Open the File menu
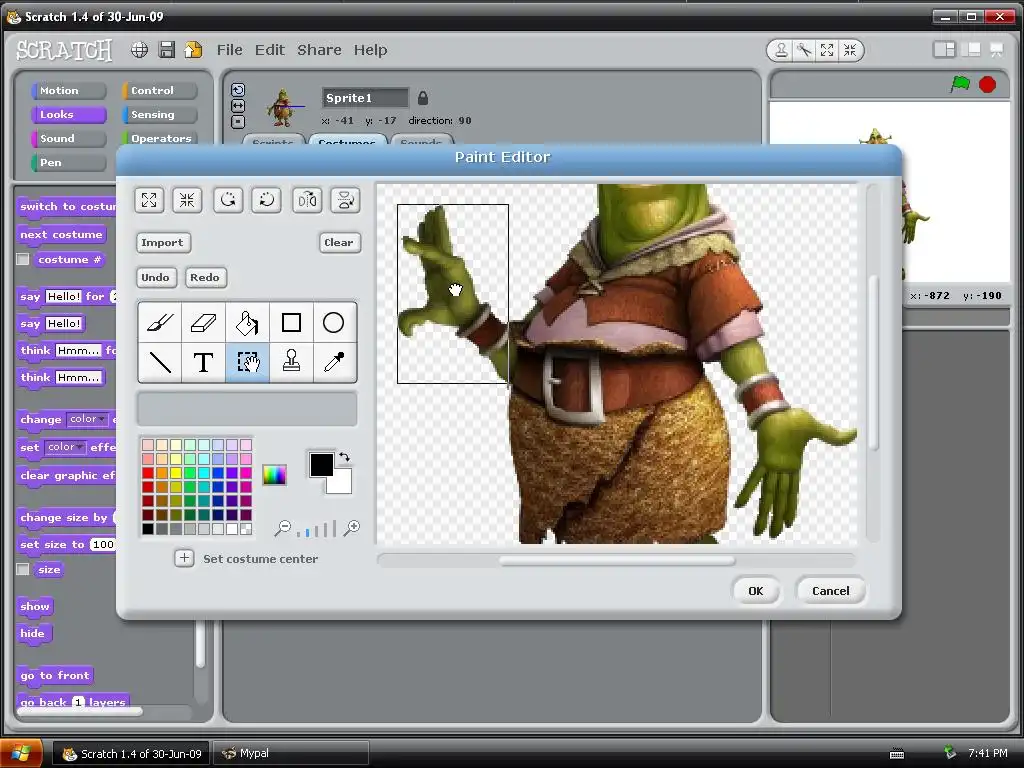This screenshot has height=768, width=1024. click(x=230, y=50)
